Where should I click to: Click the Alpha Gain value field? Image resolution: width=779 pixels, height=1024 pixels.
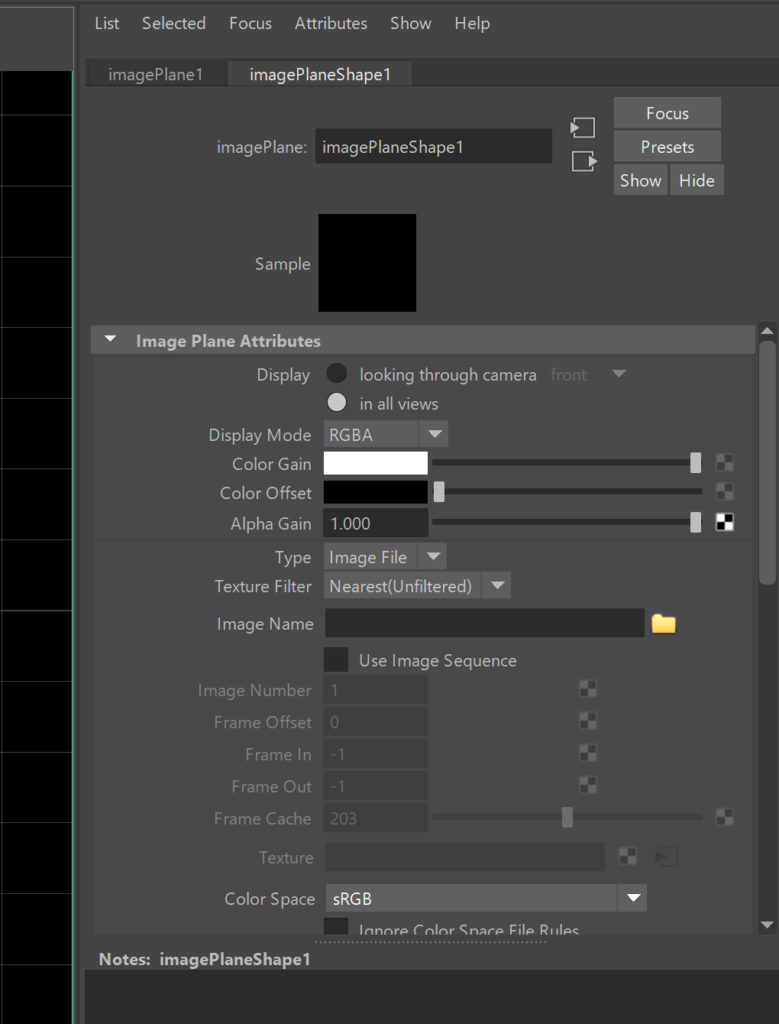click(375, 523)
